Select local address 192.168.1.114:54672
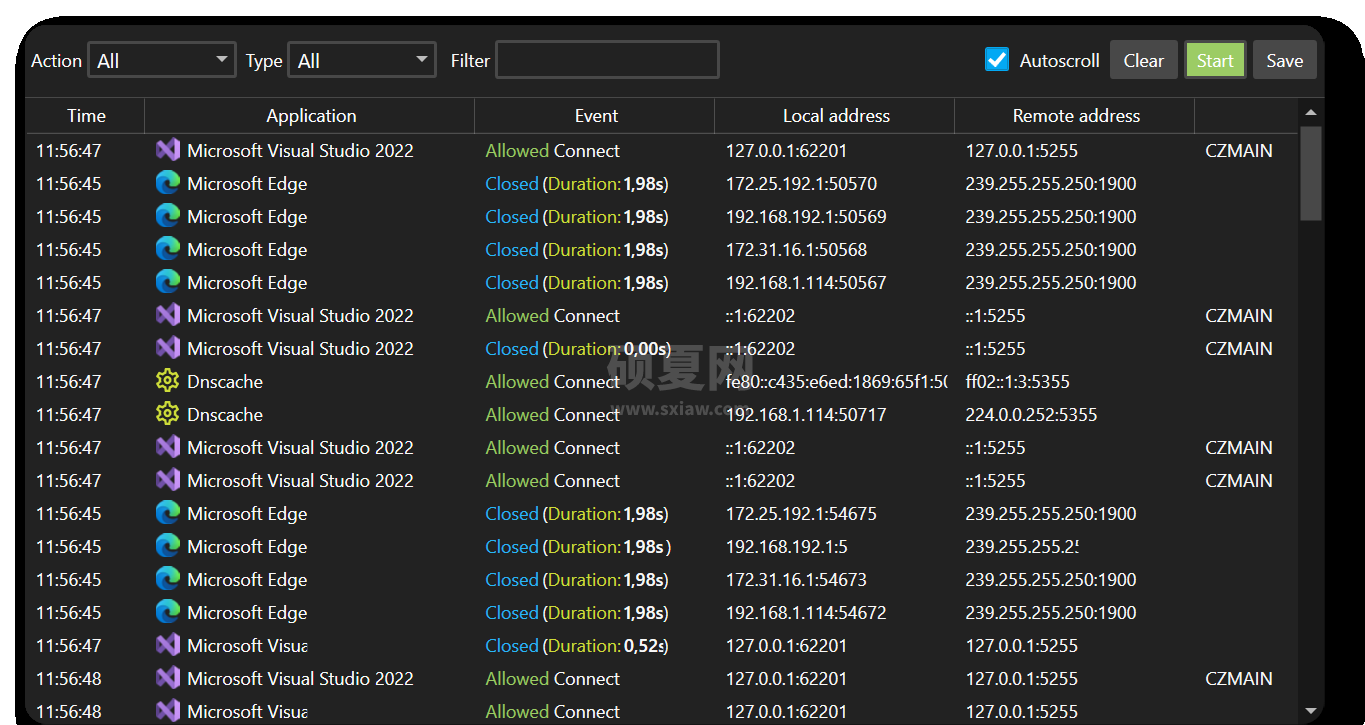Viewport: 1365px width, 725px height. pyautogui.click(x=806, y=613)
